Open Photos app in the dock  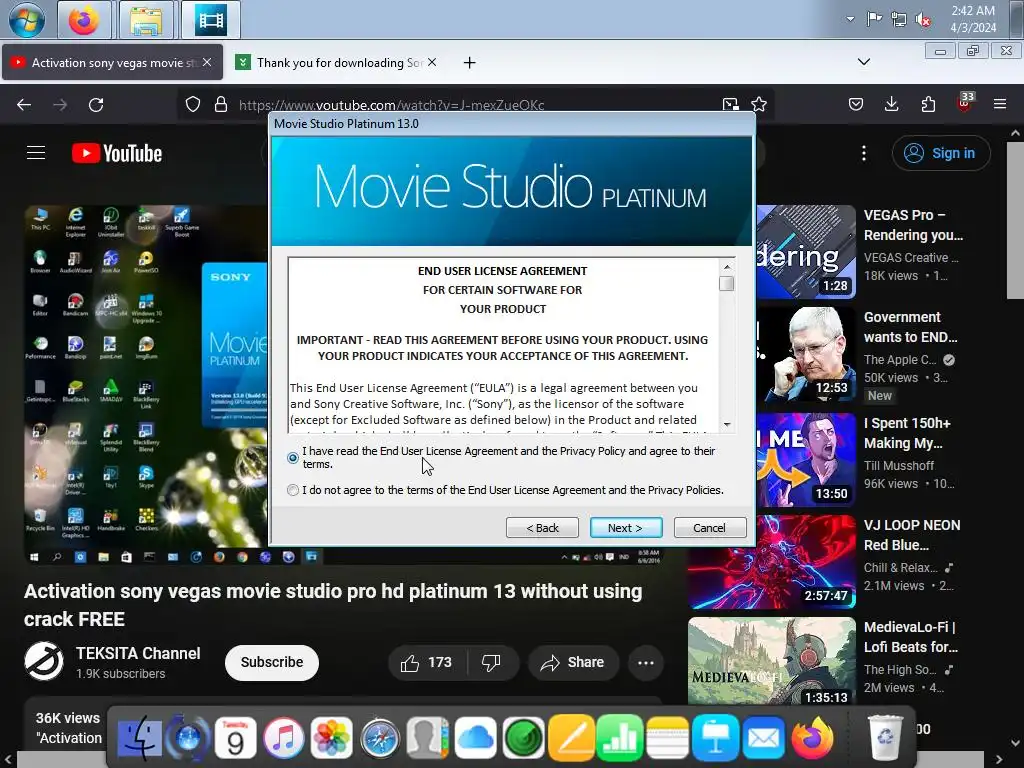tap(331, 738)
